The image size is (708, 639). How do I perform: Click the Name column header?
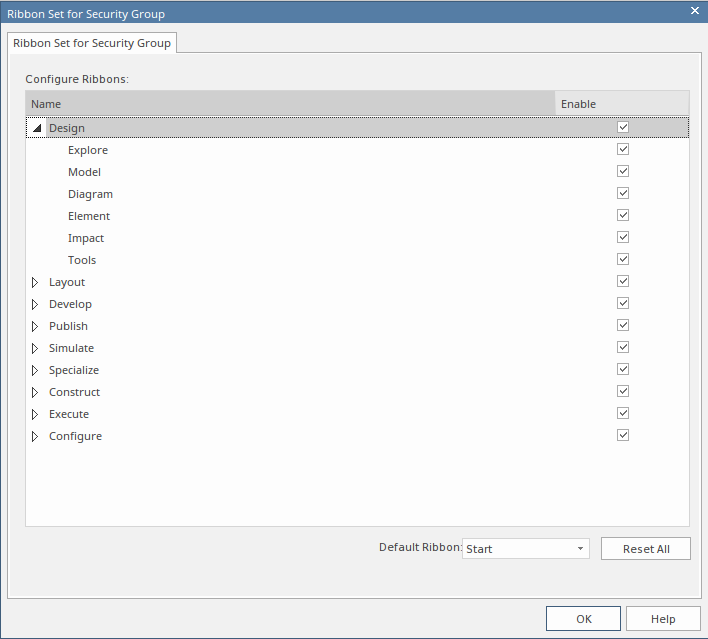[289, 104]
